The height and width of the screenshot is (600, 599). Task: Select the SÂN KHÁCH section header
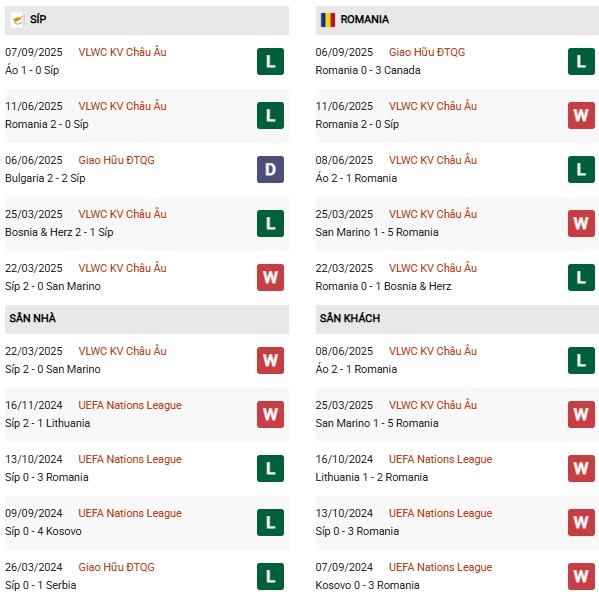(x=457, y=319)
